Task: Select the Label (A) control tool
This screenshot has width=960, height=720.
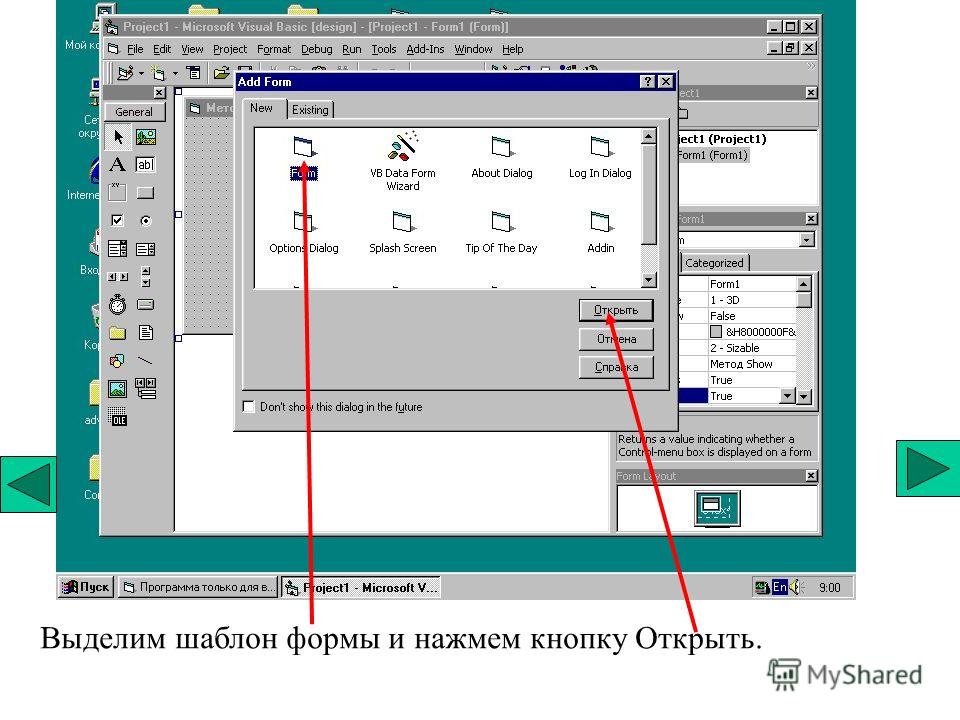Action: pos(118,165)
